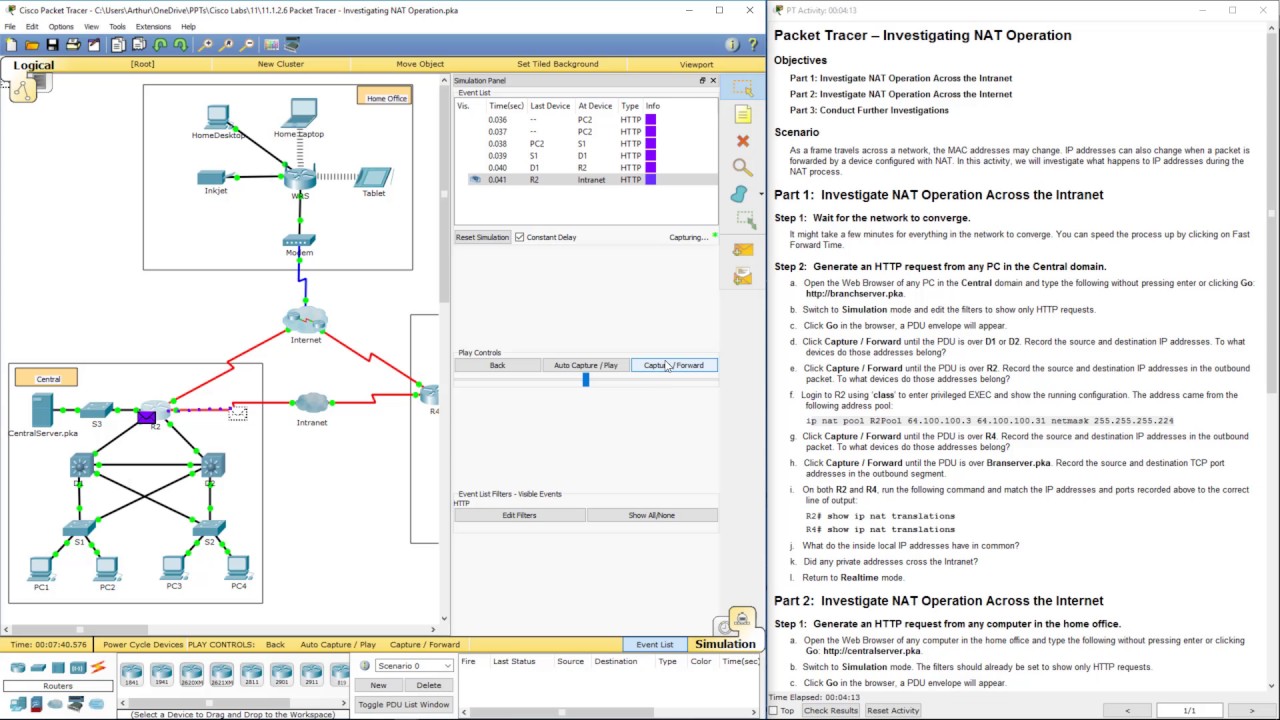Open the Help menu

click(188, 26)
